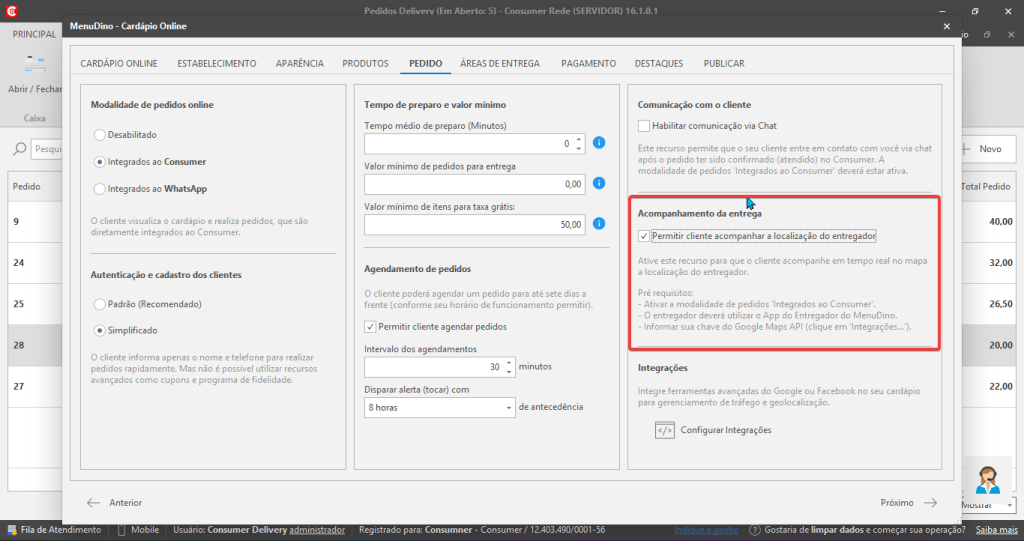Click info icon beside Valor mínimo de pedidos
The height and width of the screenshot is (541, 1024).
click(599, 183)
